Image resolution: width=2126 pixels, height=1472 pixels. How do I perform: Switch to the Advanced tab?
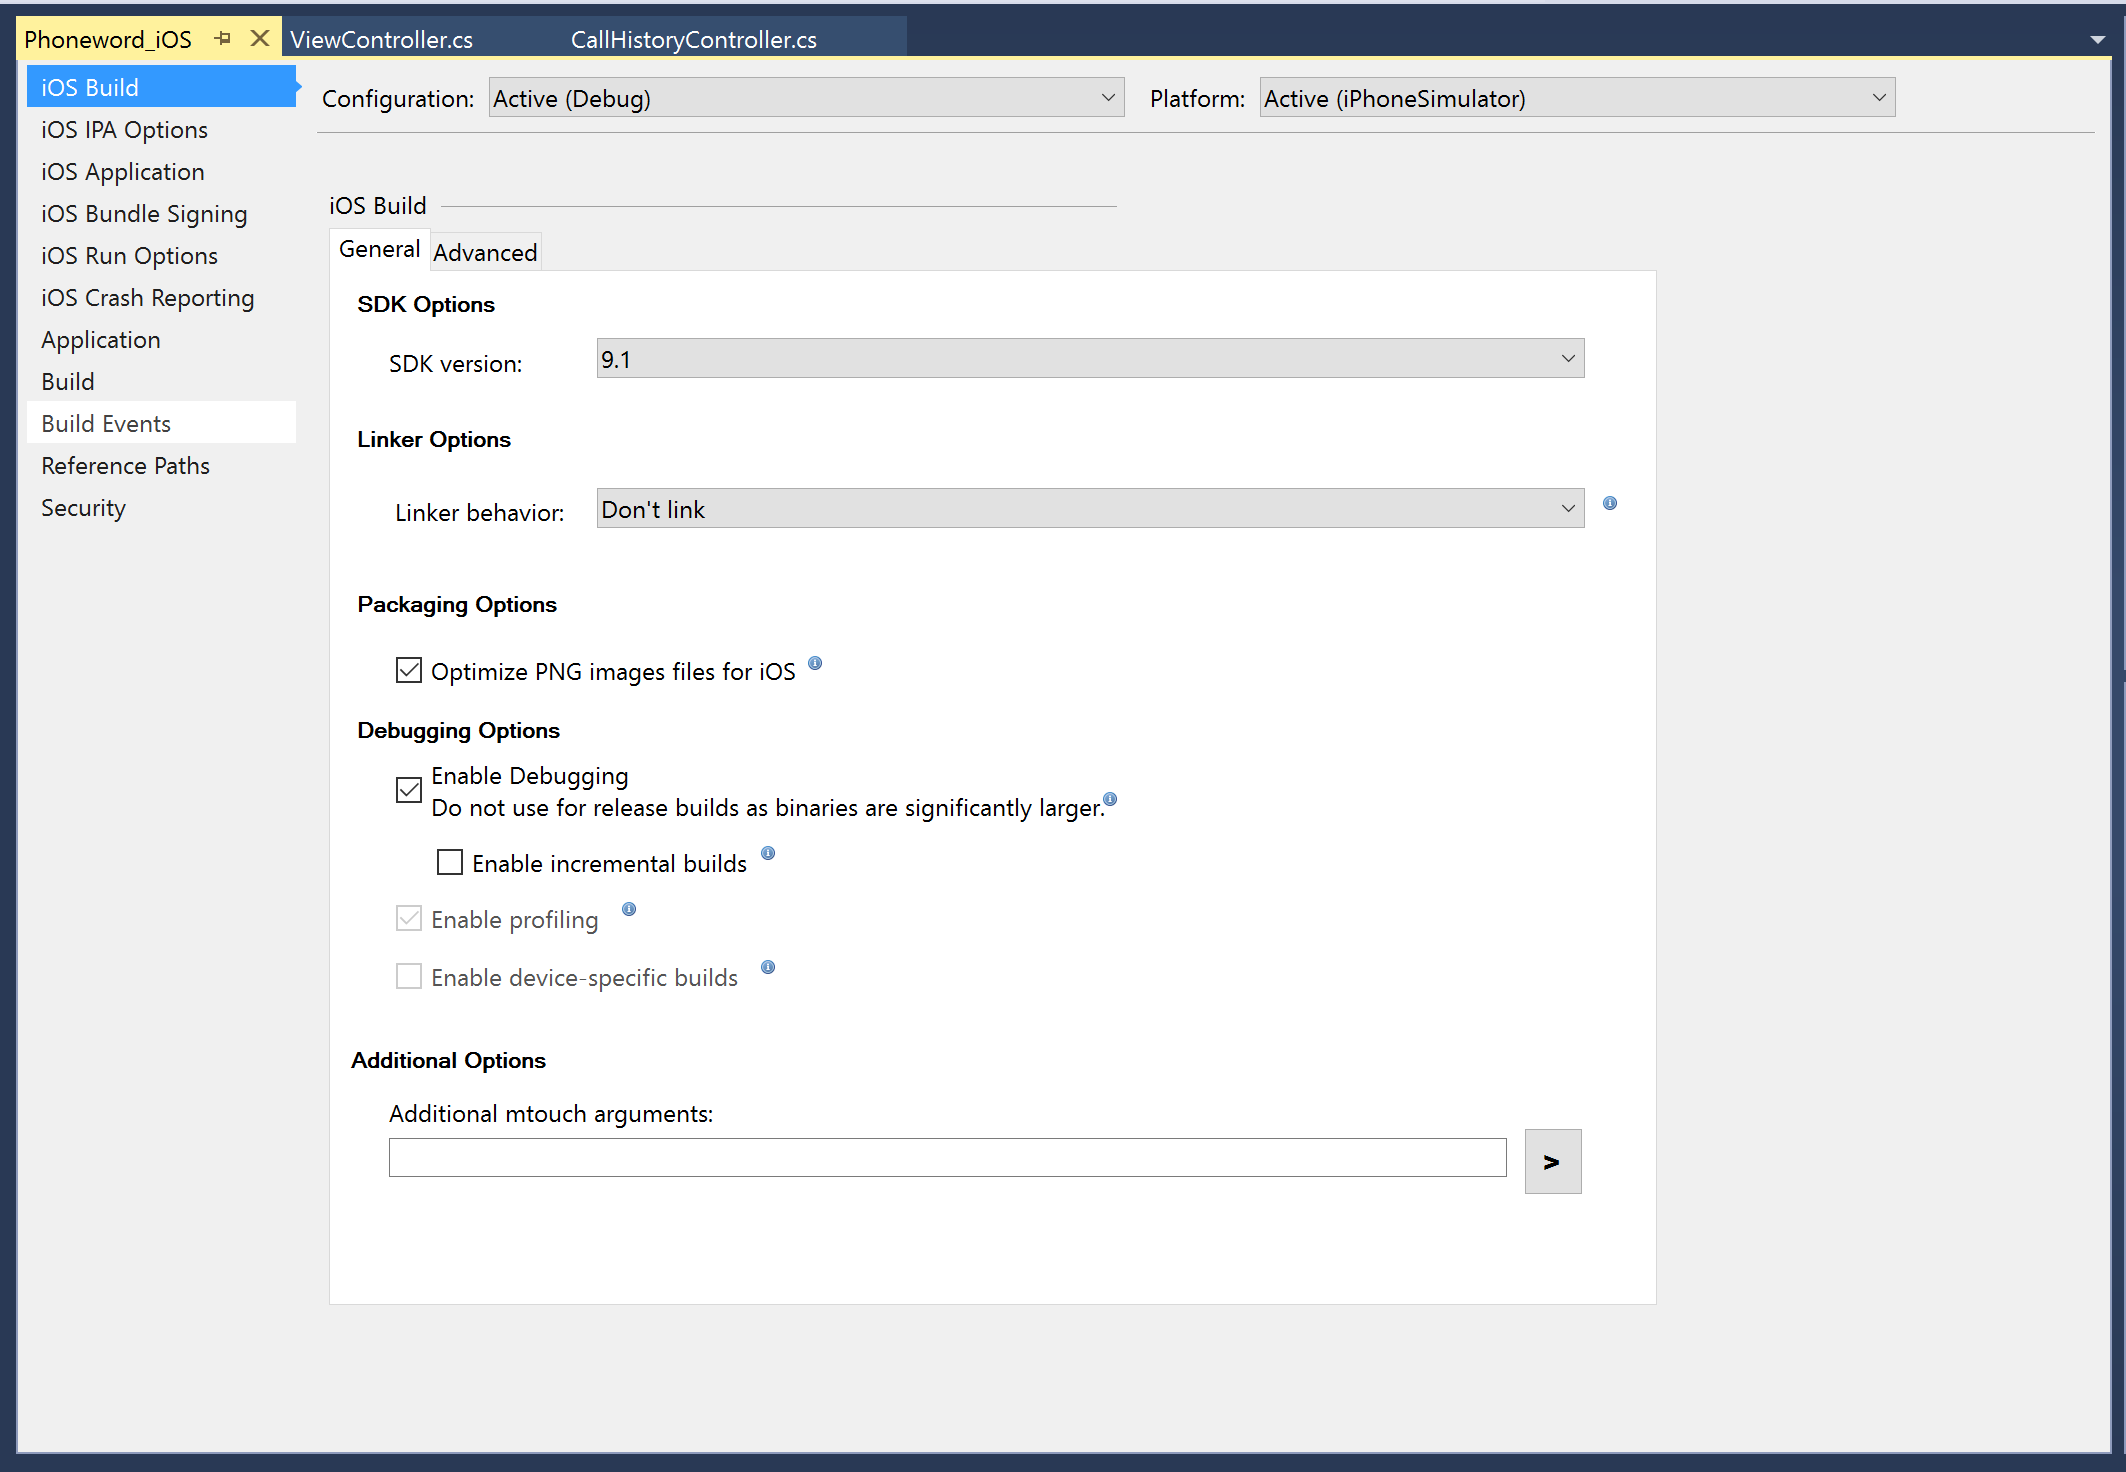click(485, 251)
